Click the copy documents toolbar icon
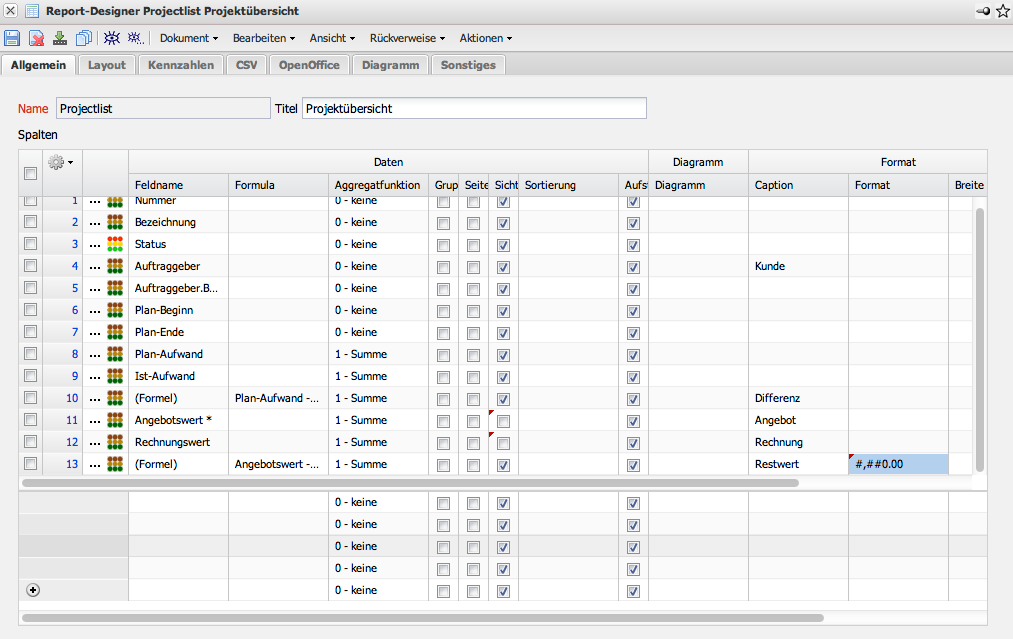Image resolution: width=1013 pixels, height=639 pixels. [x=84, y=38]
